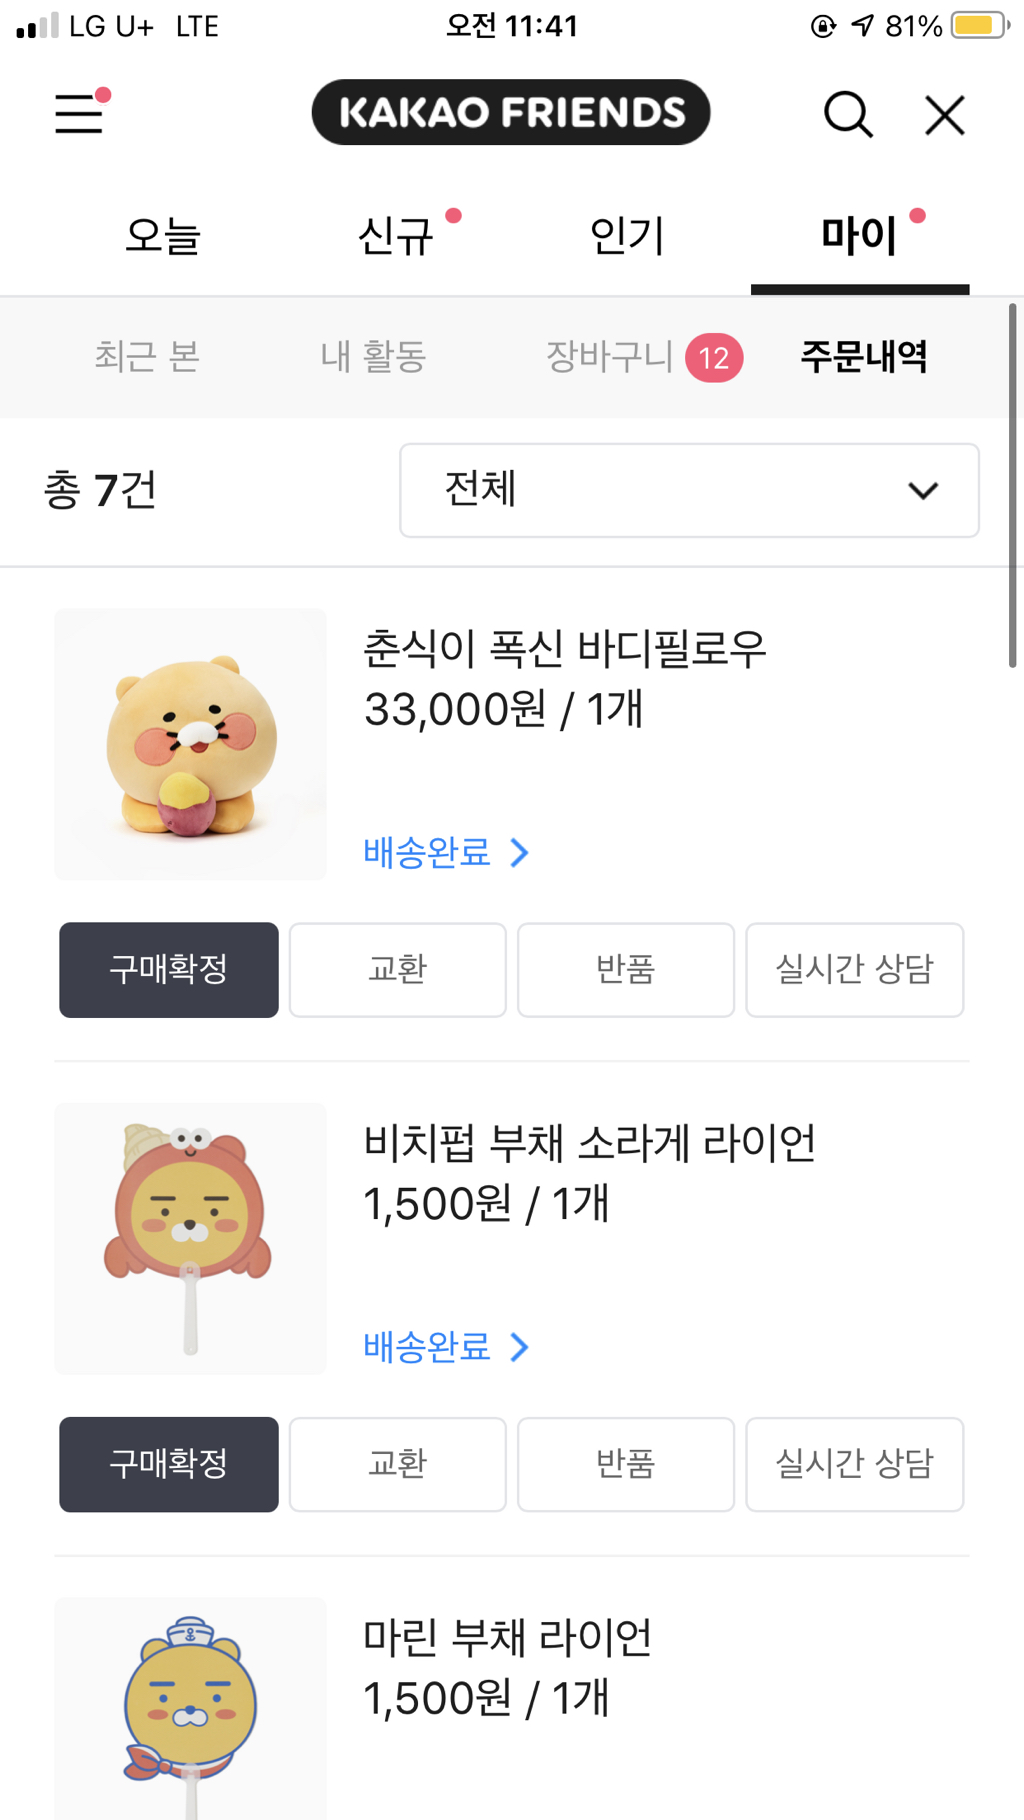Image resolution: width=1024 pixels, height=1820 pixels.
Task: Close the page with X icon
Action: (944, 115)
